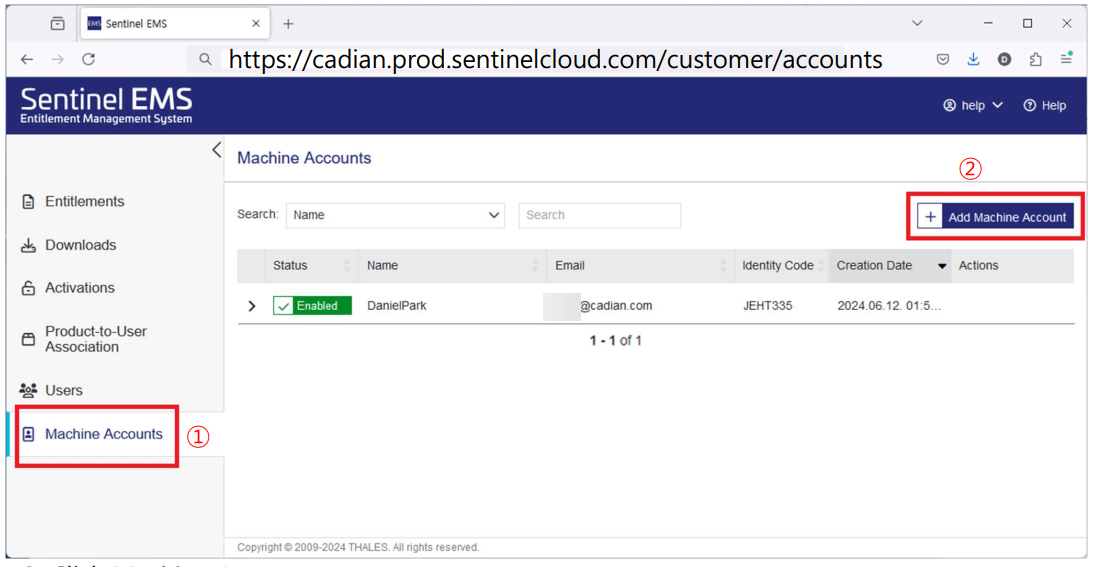
Task: Click the Entitlements document icon
Action: point(29,202)
